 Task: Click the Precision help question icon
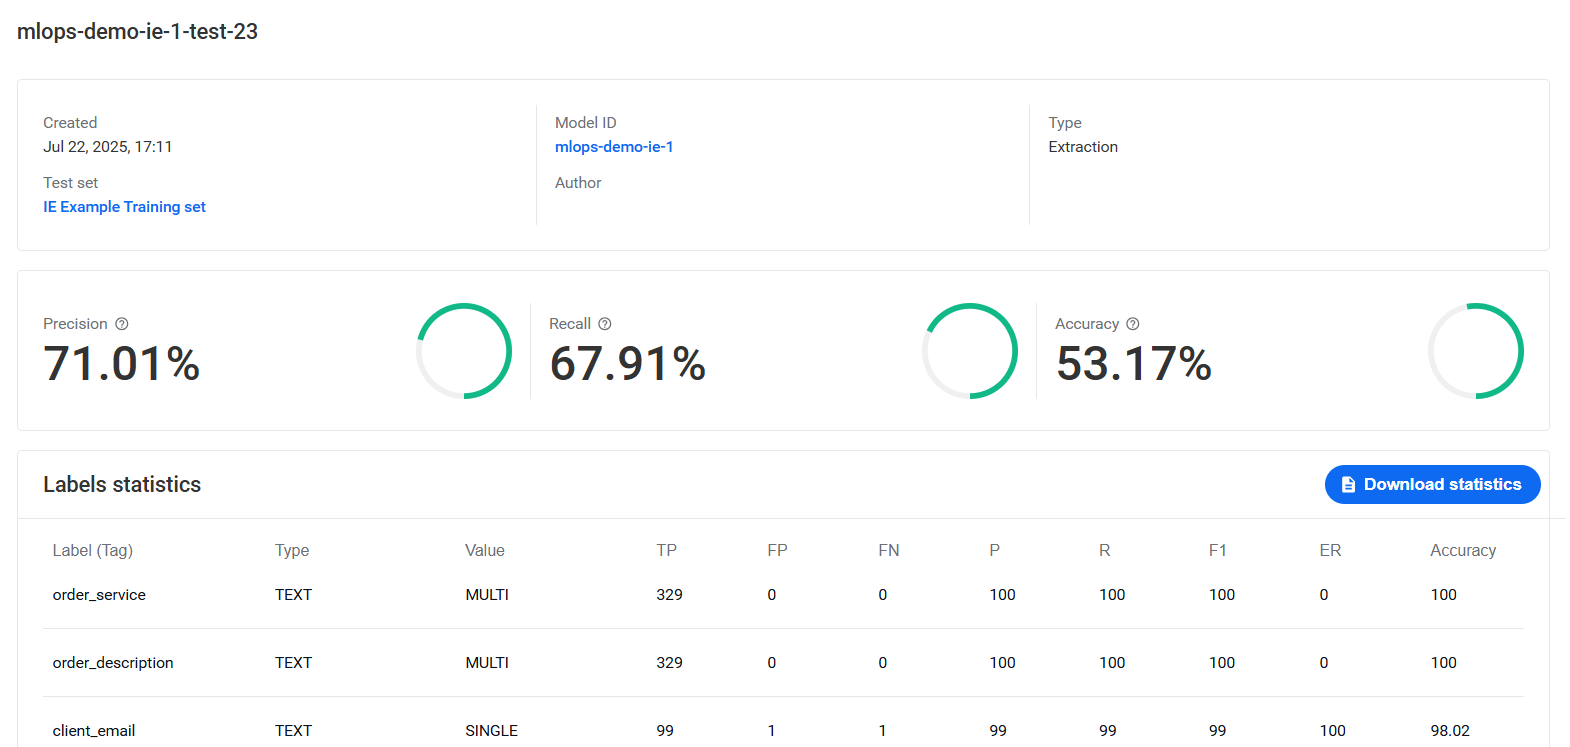pyautogui.click(x=122, y=324)
